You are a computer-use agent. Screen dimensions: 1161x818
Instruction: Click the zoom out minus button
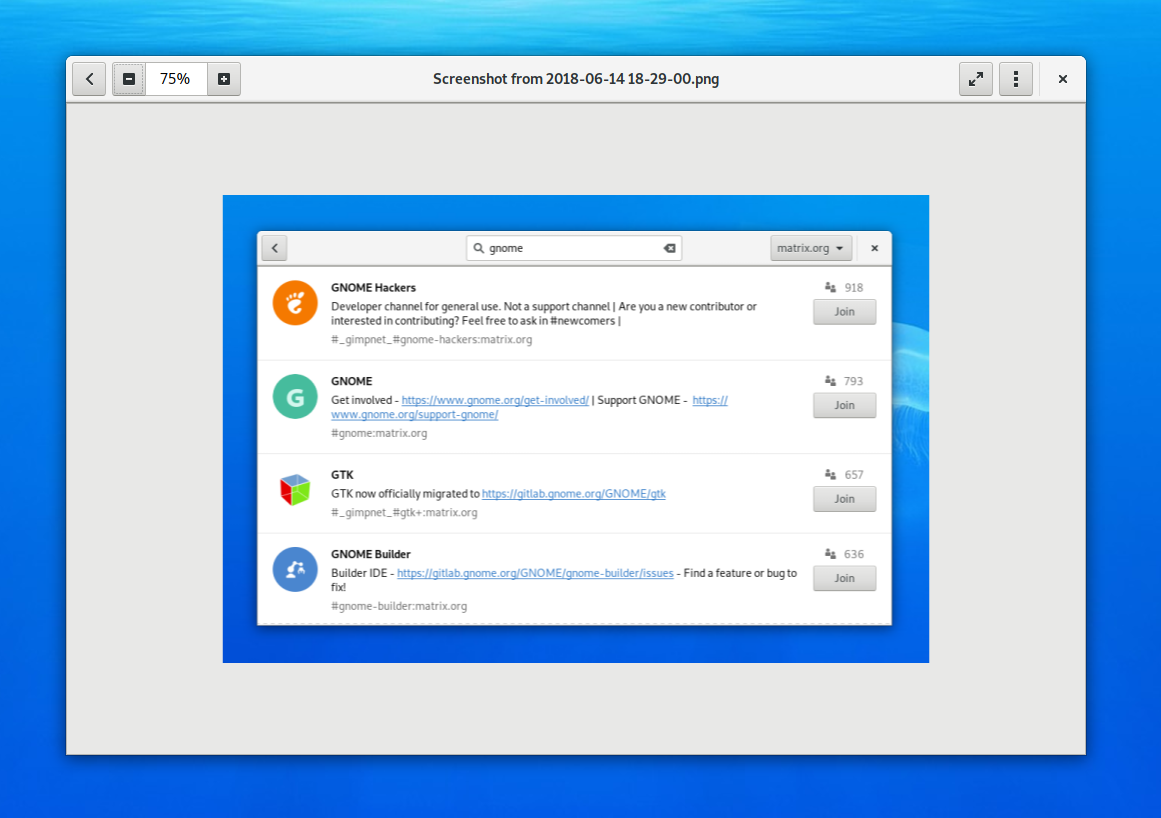[x=129, y=79]
